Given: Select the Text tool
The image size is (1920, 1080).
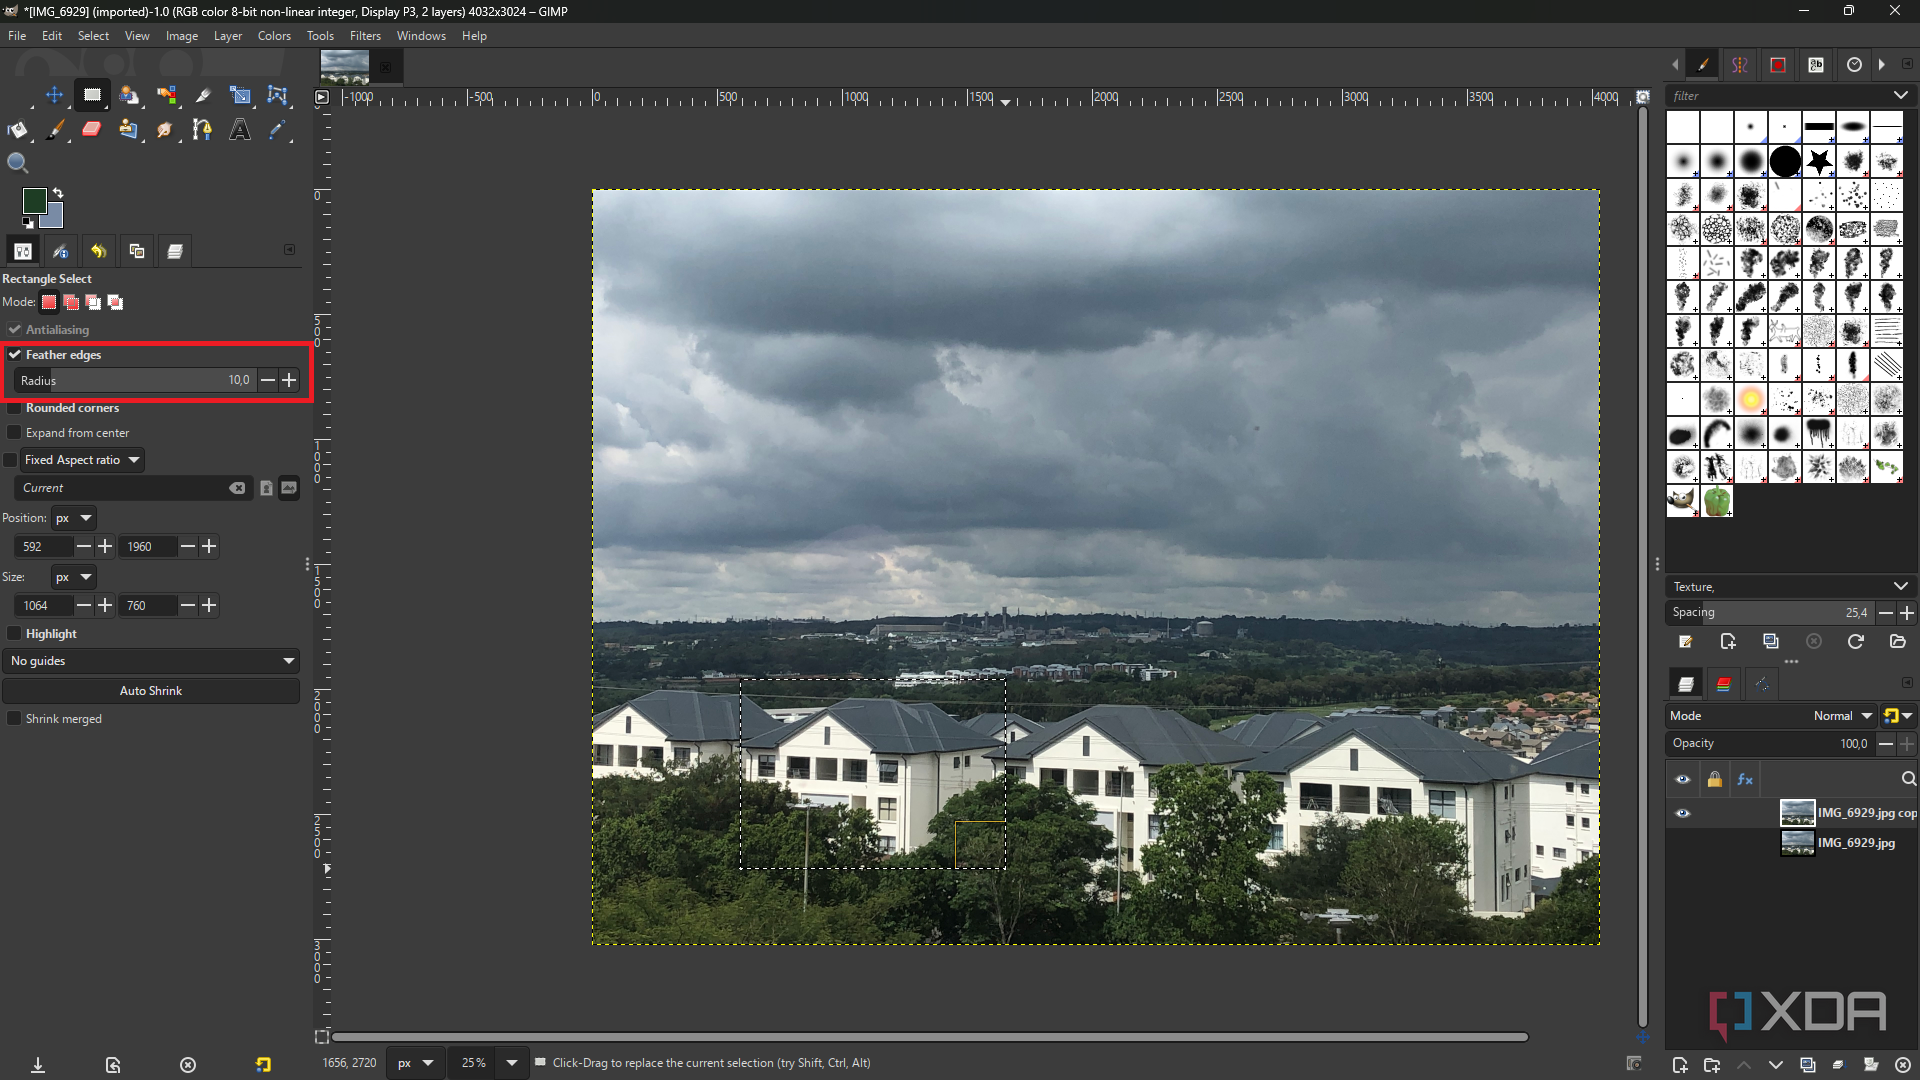Looking at the screenshot, I should click(240, 129).
